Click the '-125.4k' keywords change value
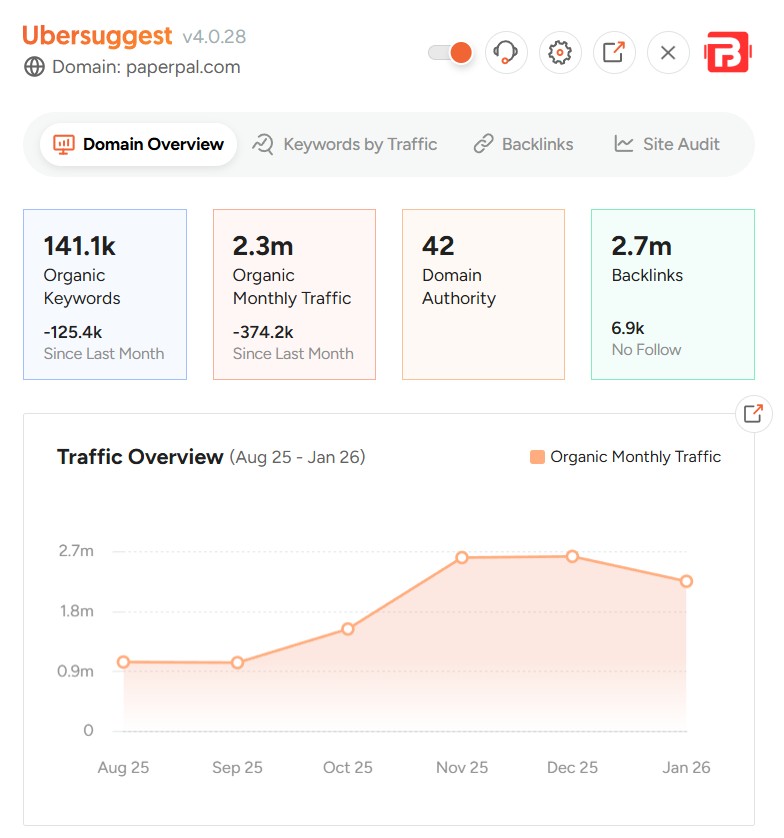 73,332
